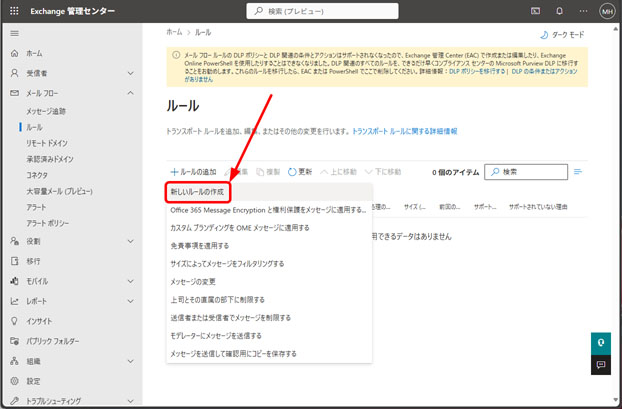Click the 上に移動 toolbar button
This screenshot has width=622, height=409.
tap(338, 172)
